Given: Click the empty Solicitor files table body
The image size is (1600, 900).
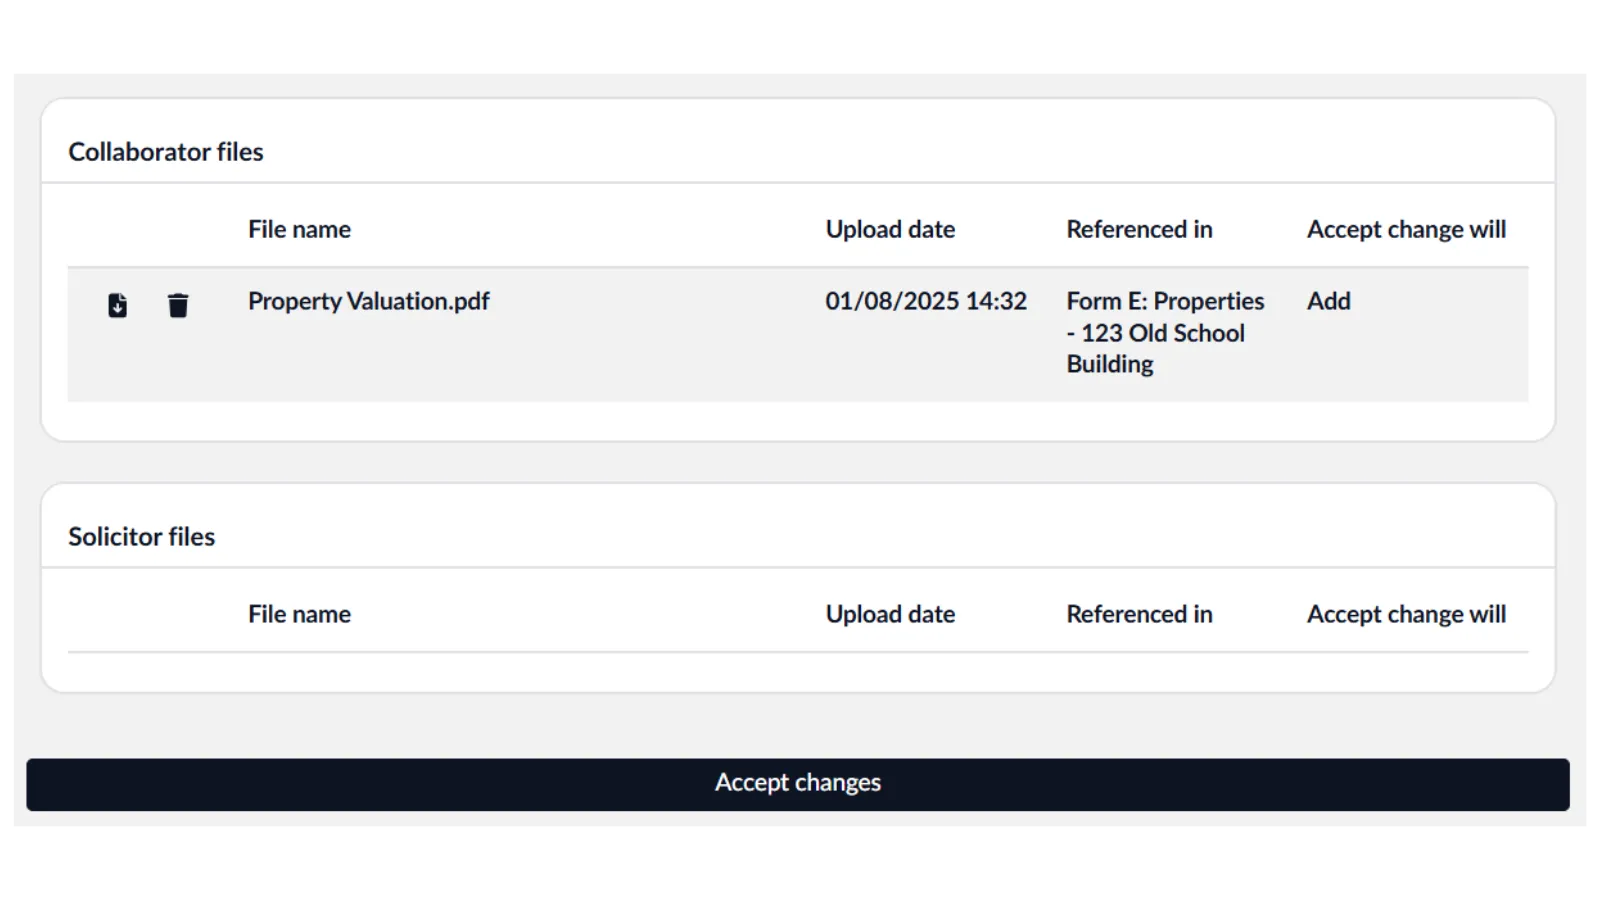Looking at the screenshot, I should click(797, 670).
